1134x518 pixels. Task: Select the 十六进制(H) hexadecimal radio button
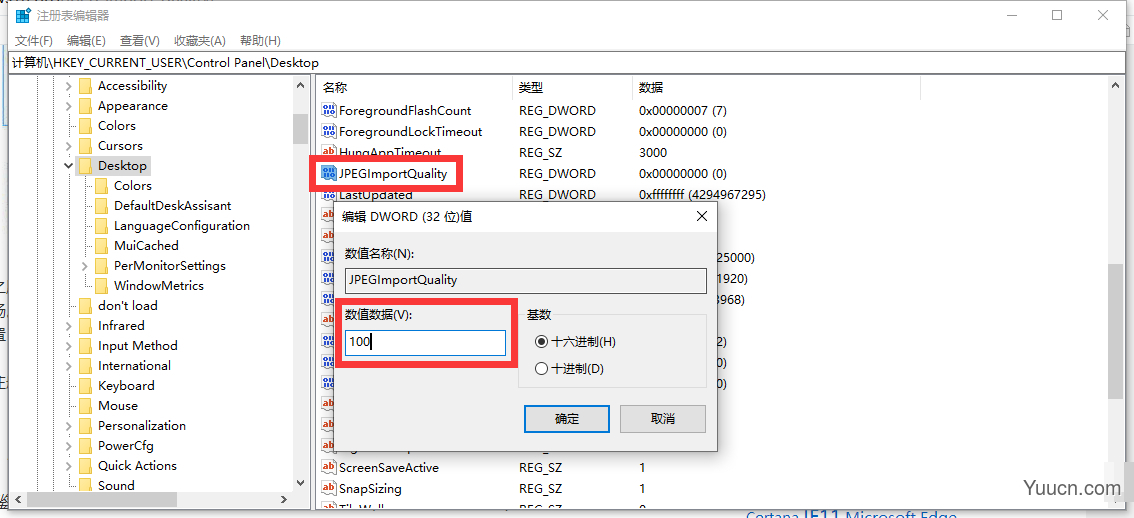[541, 341]
